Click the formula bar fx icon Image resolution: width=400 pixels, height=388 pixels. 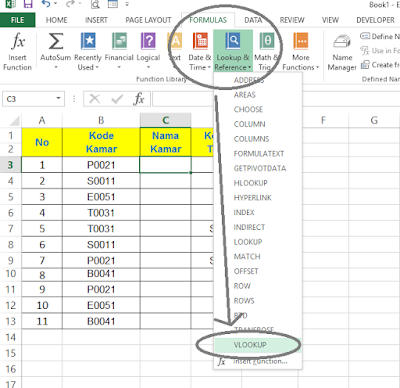tap(139, 99)
